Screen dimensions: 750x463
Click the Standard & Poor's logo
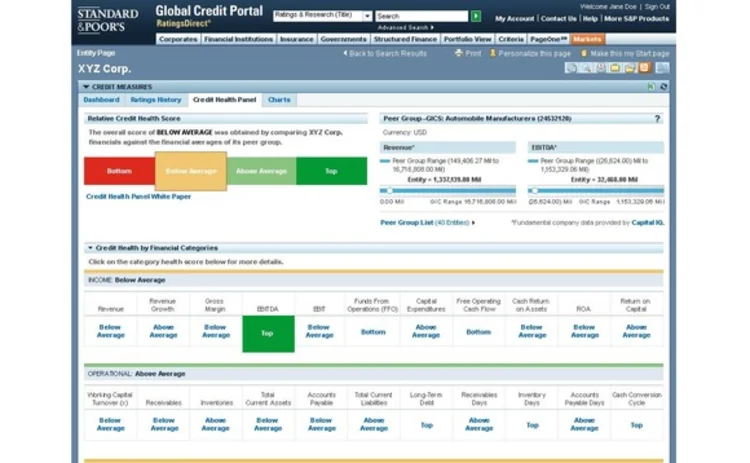(x=108, y=20)
